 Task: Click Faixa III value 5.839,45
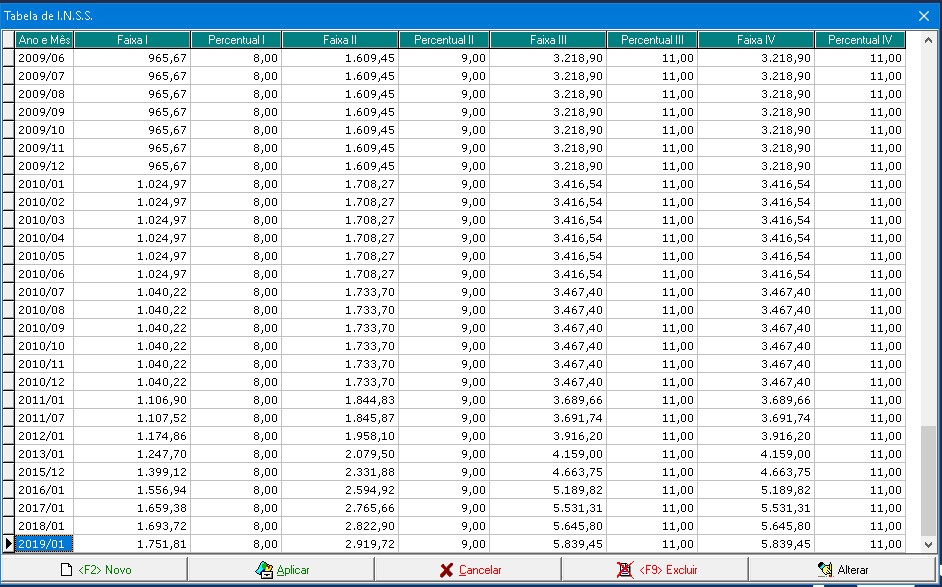pos(548,544)
